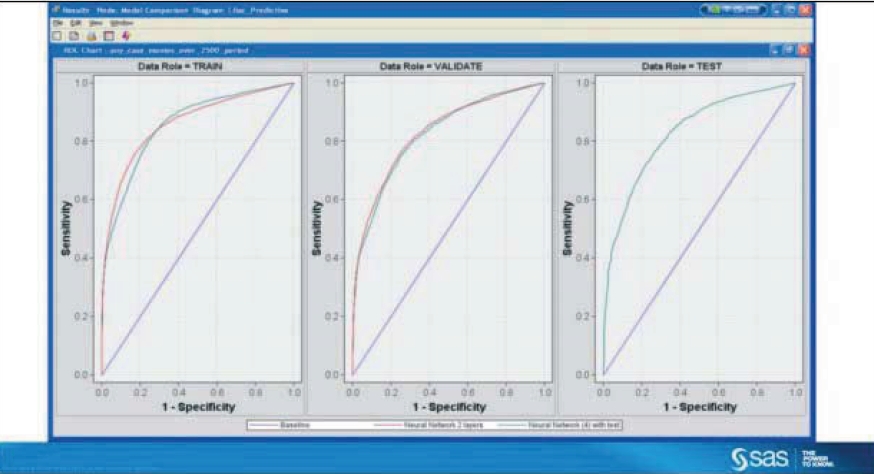This screenshot has width=874, height=474.
Task: Click the print icon in the toolbar
Action: click(90, 35)
